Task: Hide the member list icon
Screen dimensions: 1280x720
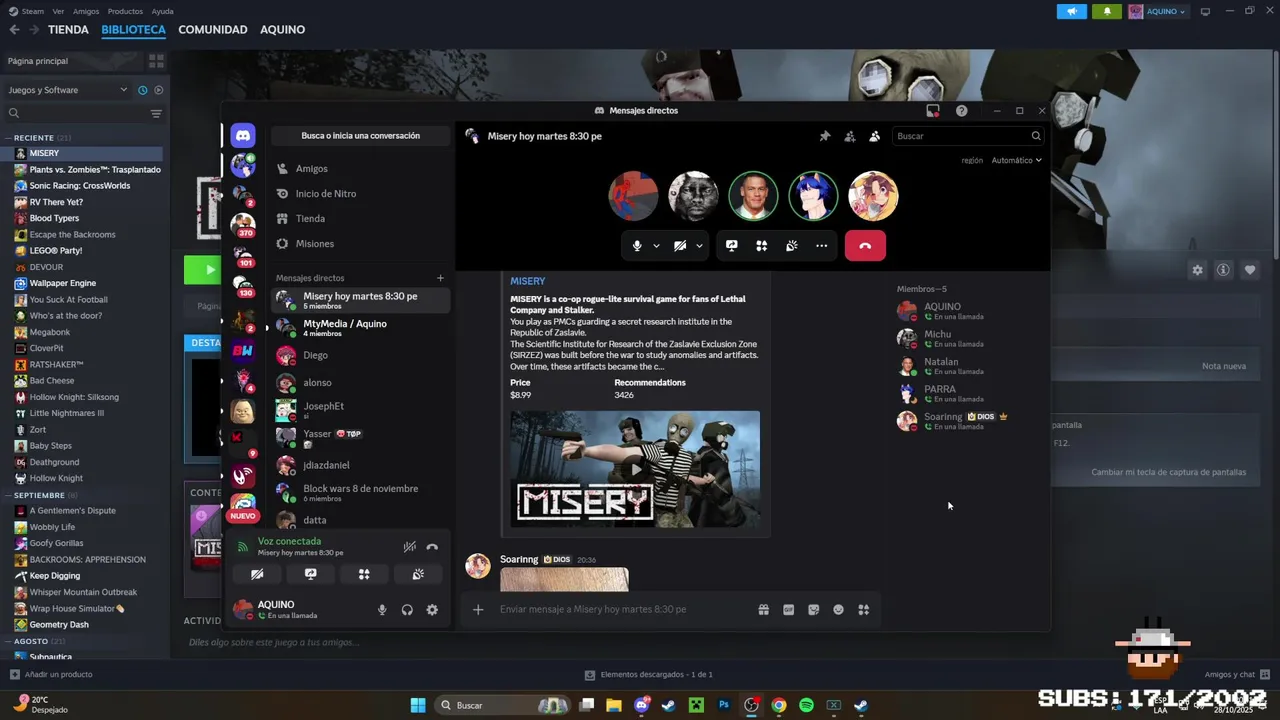Action: click(875, 136)
